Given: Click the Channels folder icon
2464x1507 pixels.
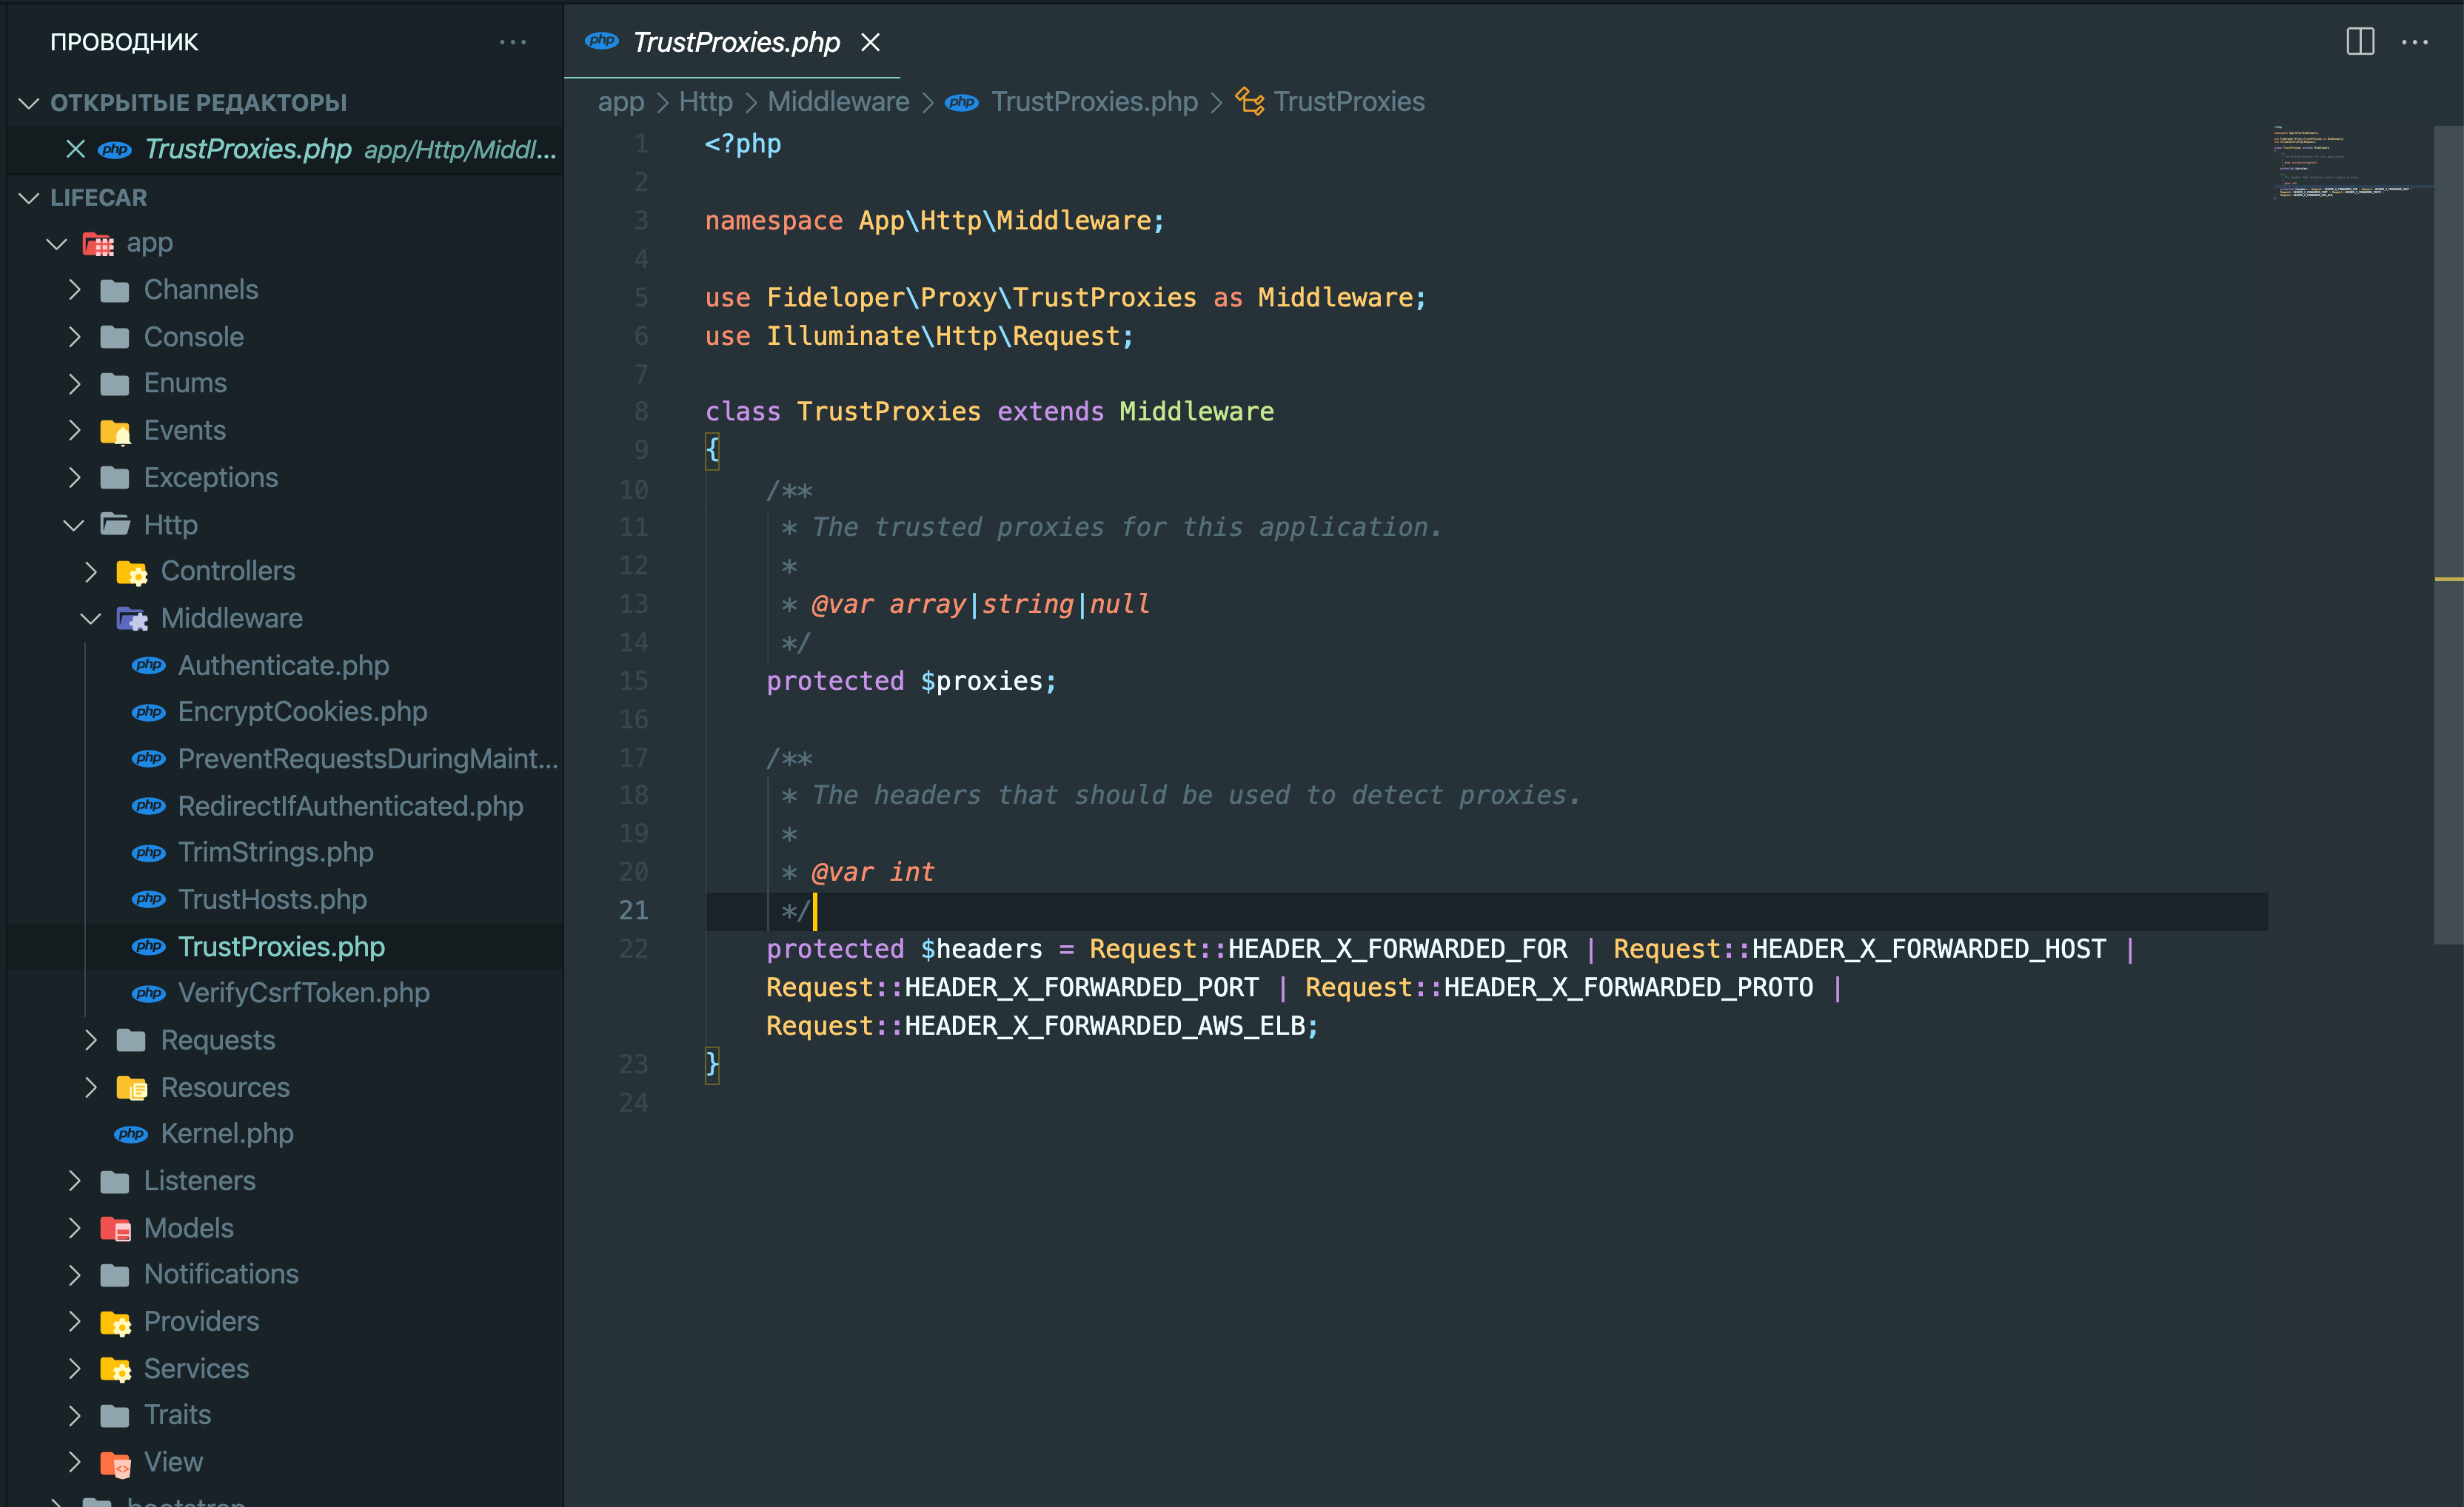Looking at the screenshot, I should click(115, 290).
